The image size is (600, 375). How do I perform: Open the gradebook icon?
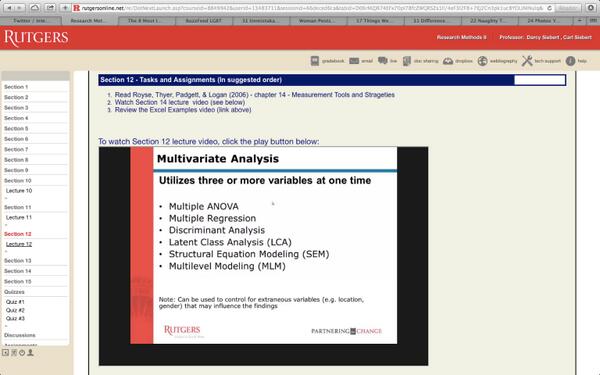coord(315,61)
